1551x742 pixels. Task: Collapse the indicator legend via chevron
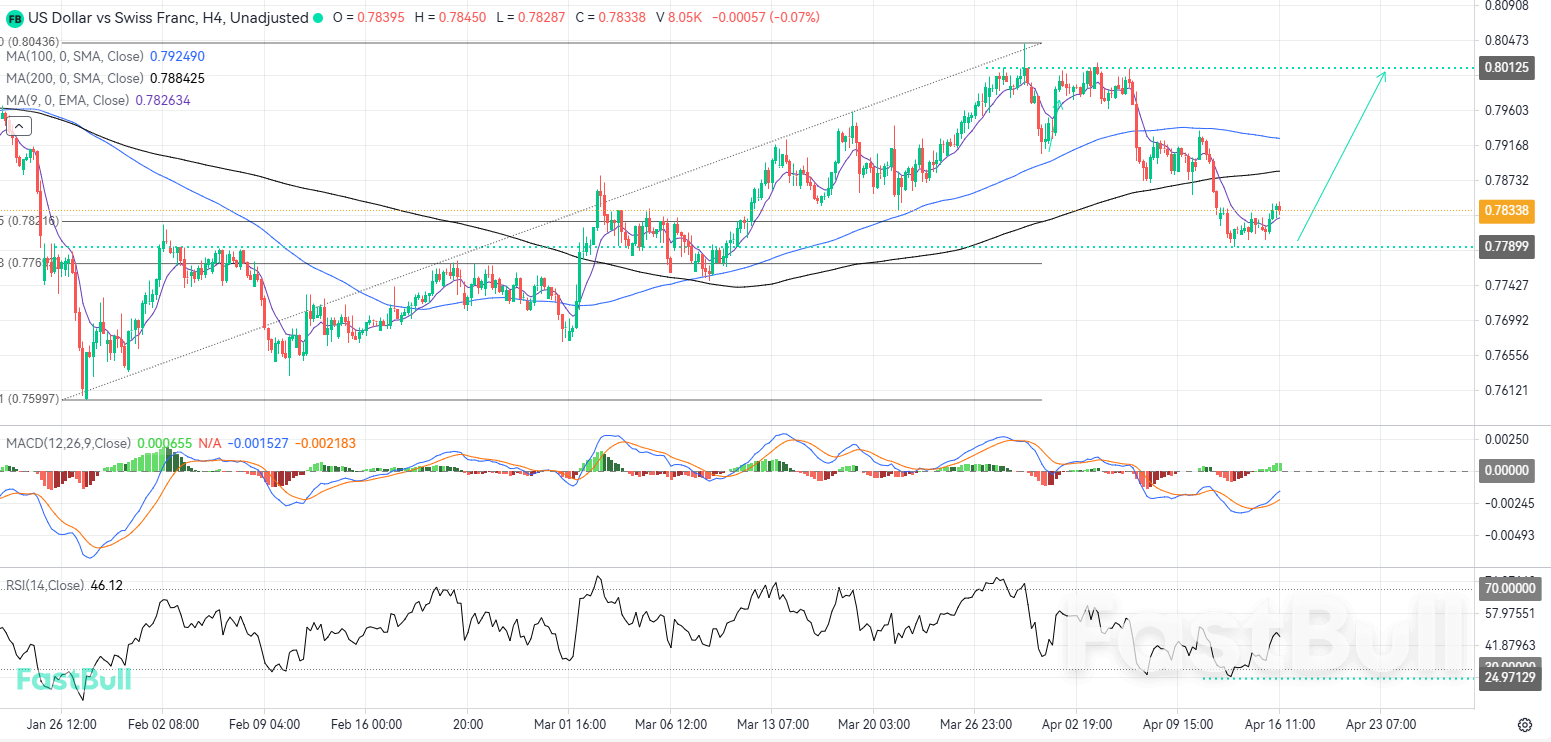pyautogui.click(x=19, y=125)
